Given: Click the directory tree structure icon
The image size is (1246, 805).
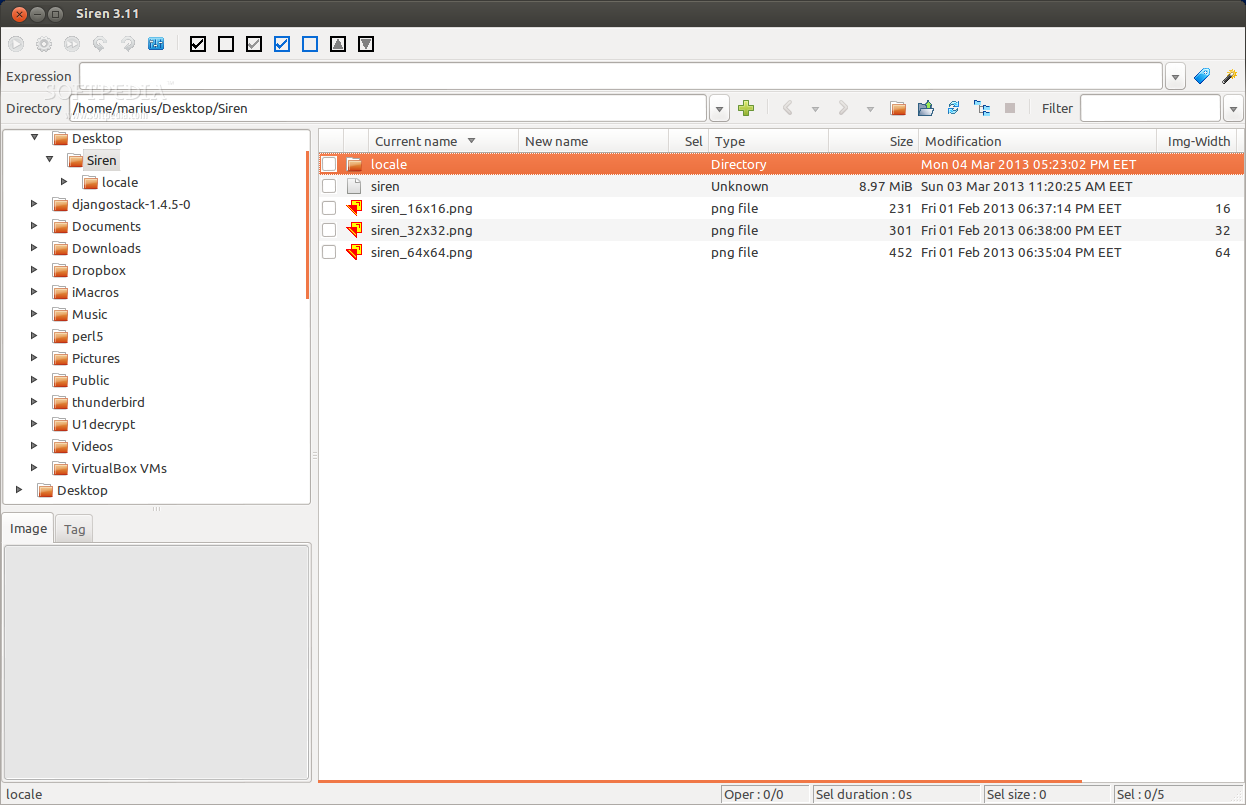Looking at the screenshot, I should [982, 108].
